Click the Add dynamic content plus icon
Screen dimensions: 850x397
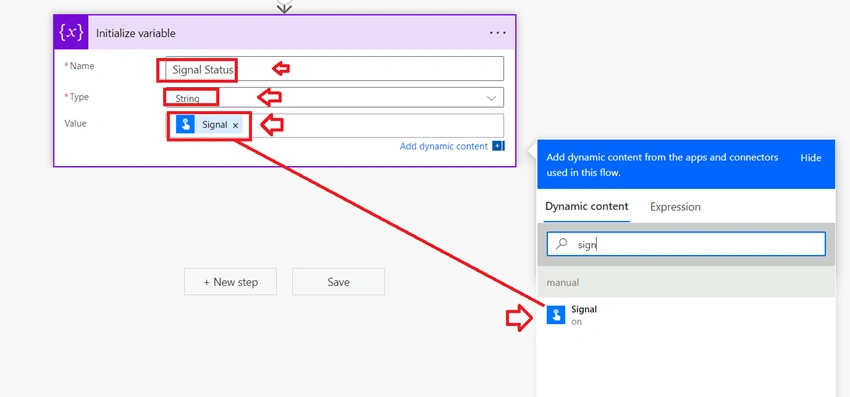pos(498,146)
